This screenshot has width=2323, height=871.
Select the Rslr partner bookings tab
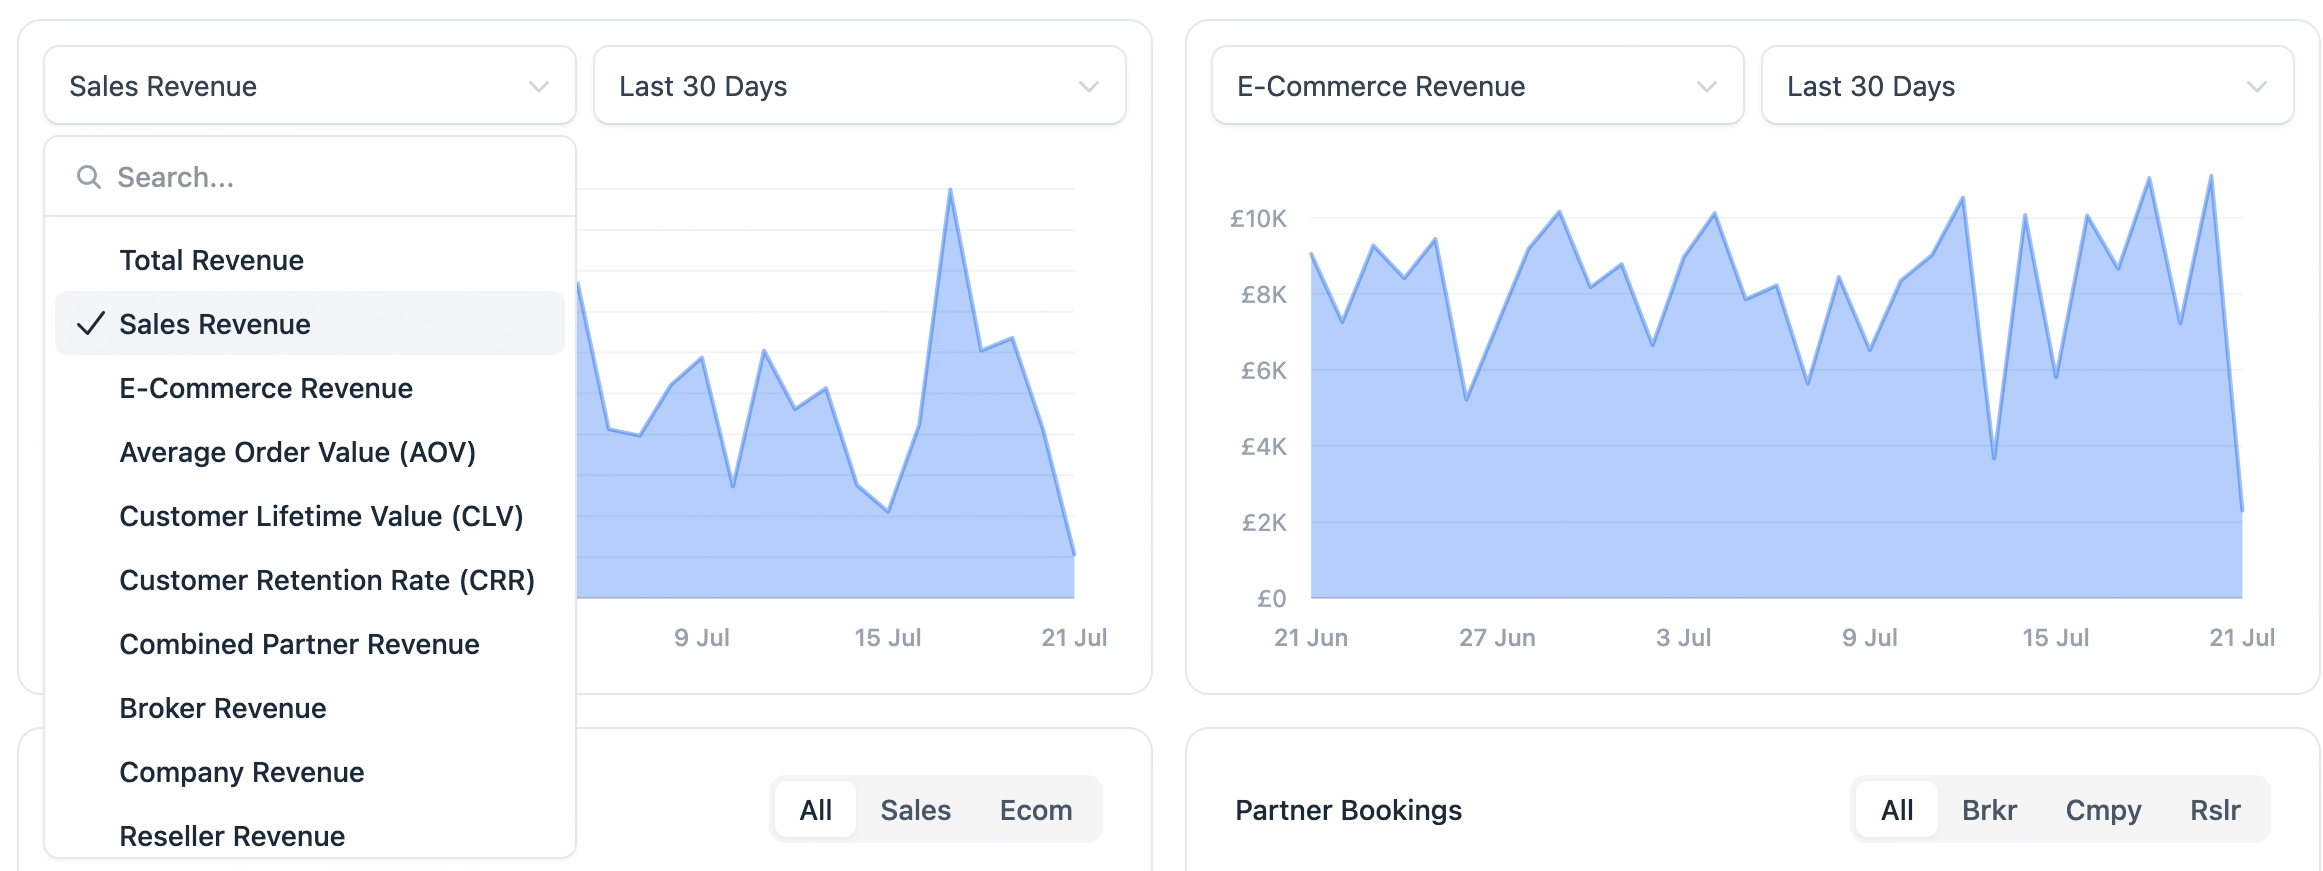(2214, 810)
